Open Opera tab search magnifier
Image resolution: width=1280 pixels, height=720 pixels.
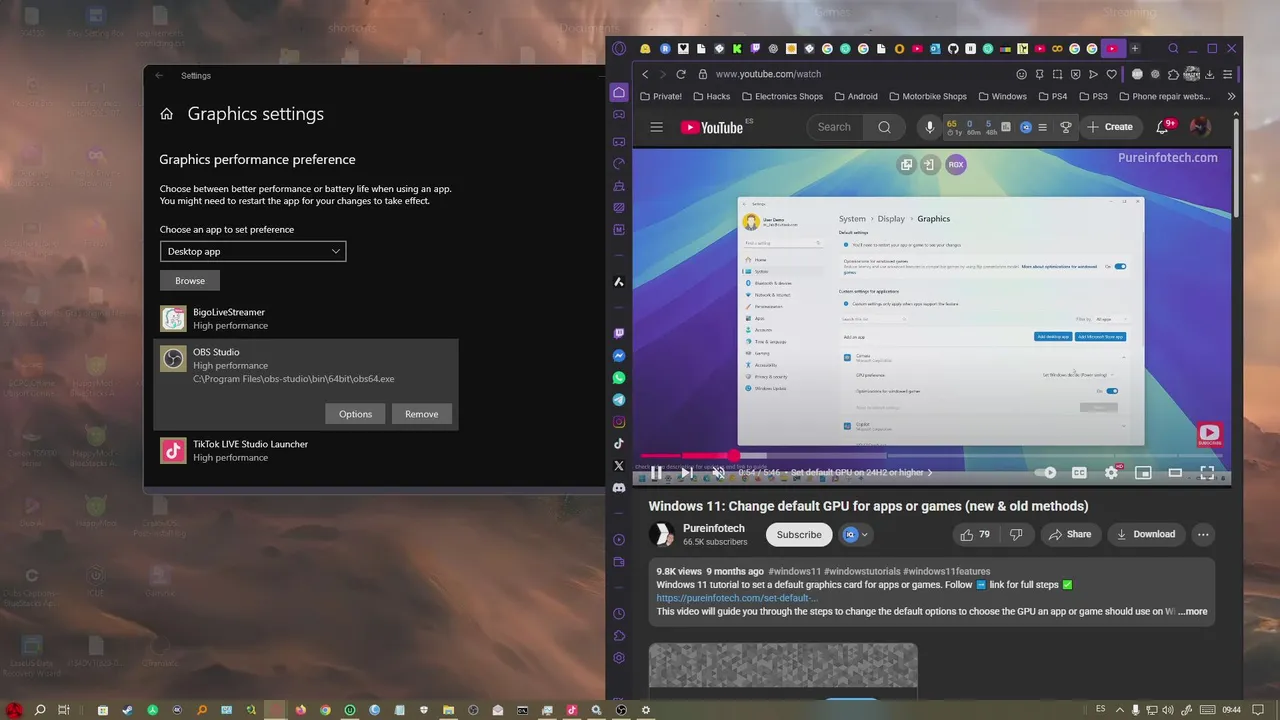pyautogui.click(x=1173, y=48)
